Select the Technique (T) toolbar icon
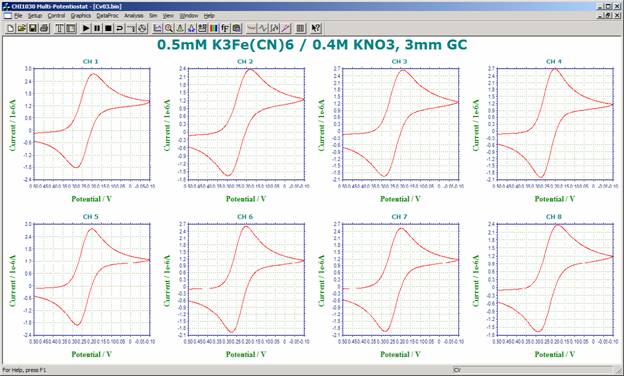This screenshot has height=376, width=624. tap(59, 28)
